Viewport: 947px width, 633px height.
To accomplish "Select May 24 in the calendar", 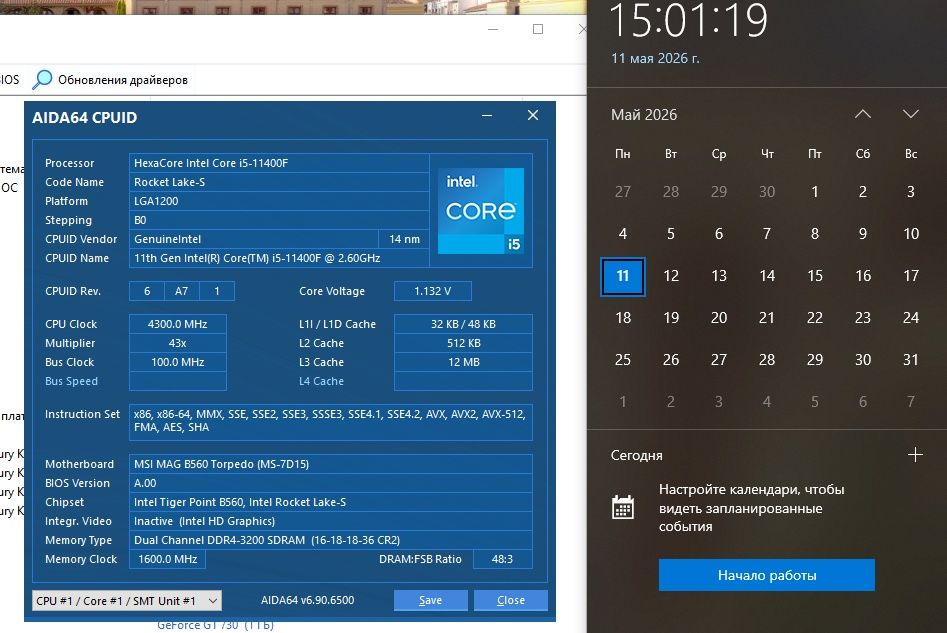I will point(911,318).
